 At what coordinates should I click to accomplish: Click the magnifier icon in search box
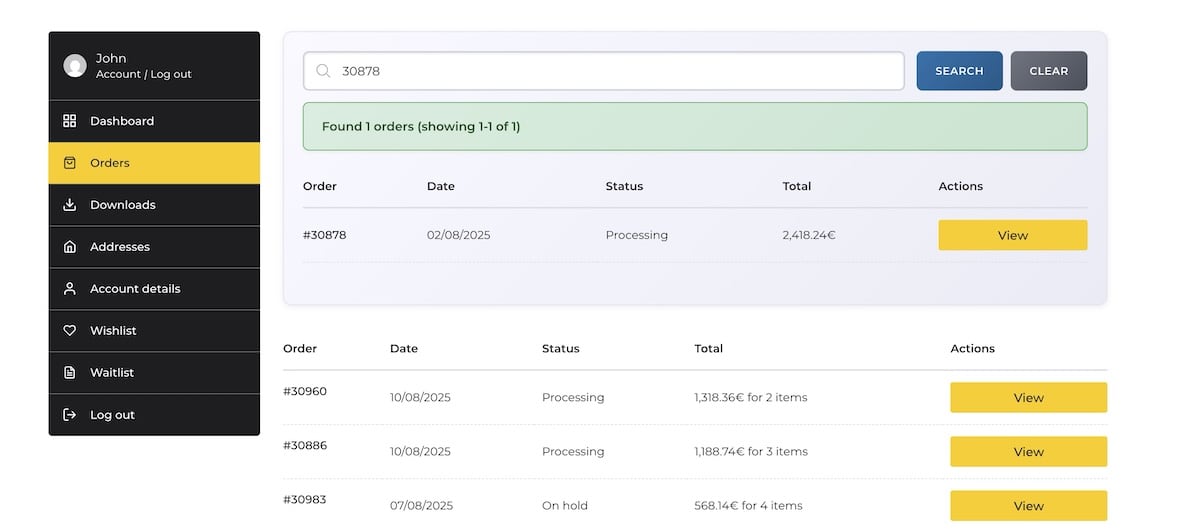(323, 71)
